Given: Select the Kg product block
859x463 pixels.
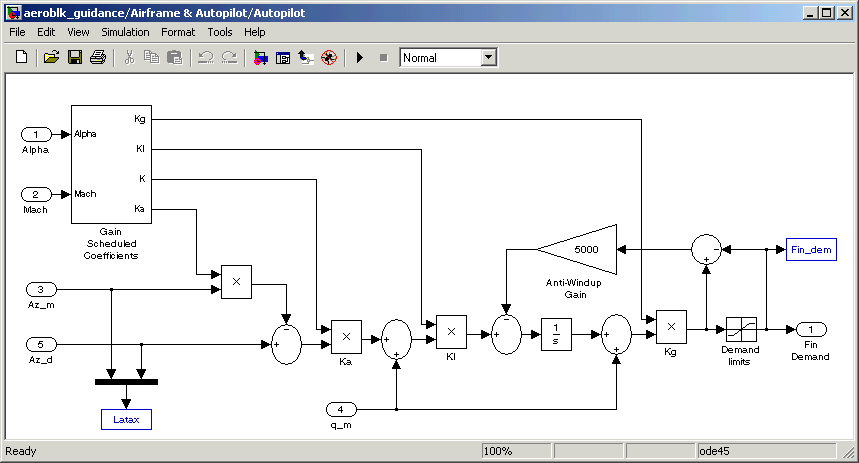Looking at the screenshot, I should point(671,327).
